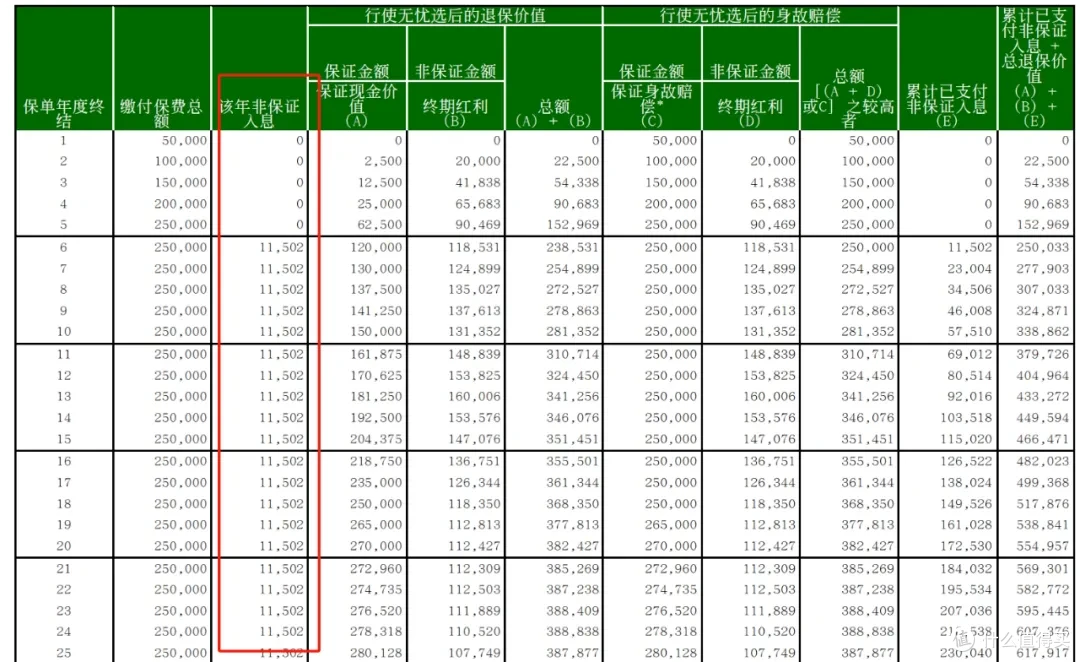Click cumulative income value 161,028

click(966, 524)
